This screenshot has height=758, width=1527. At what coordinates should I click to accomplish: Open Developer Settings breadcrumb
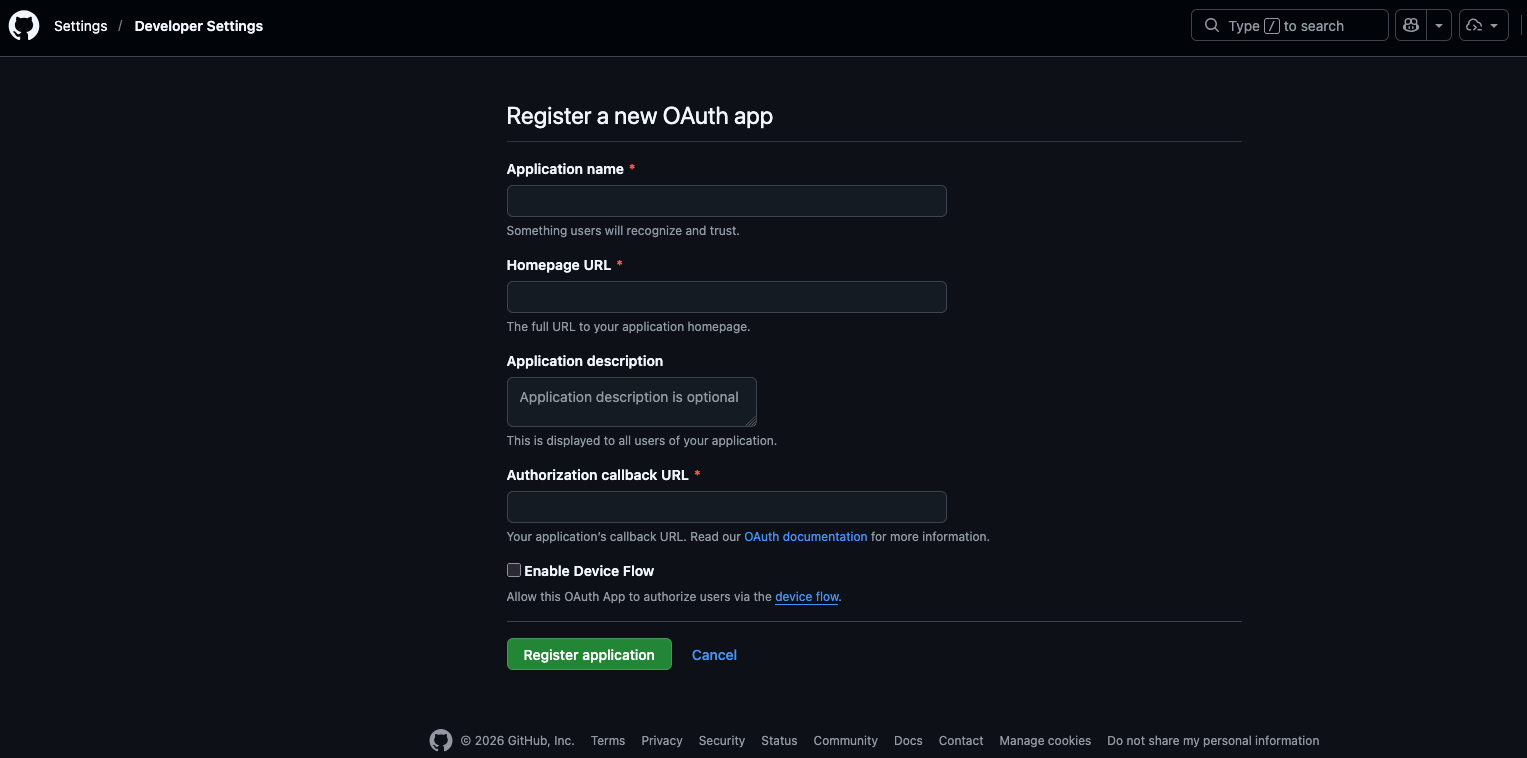point(199,26)
